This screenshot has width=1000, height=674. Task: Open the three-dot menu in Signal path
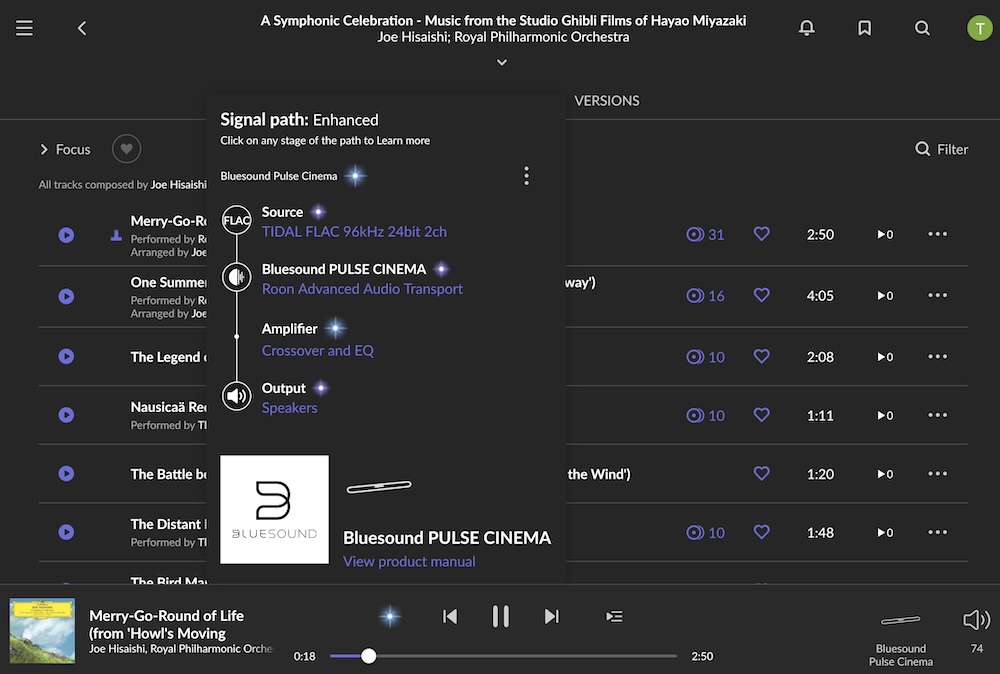point(527,176)
